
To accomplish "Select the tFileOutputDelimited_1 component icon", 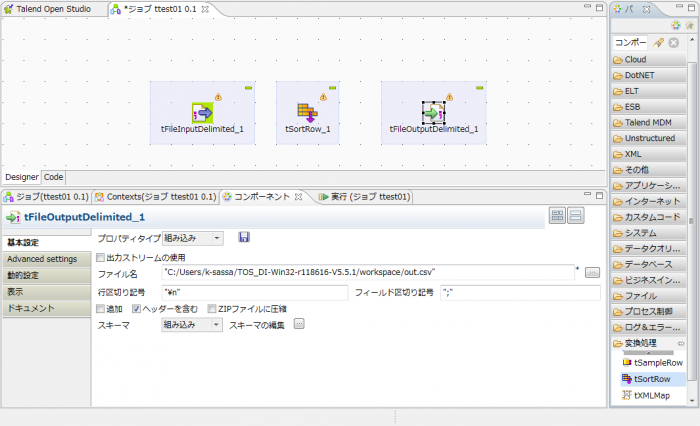I will (433, 113).
